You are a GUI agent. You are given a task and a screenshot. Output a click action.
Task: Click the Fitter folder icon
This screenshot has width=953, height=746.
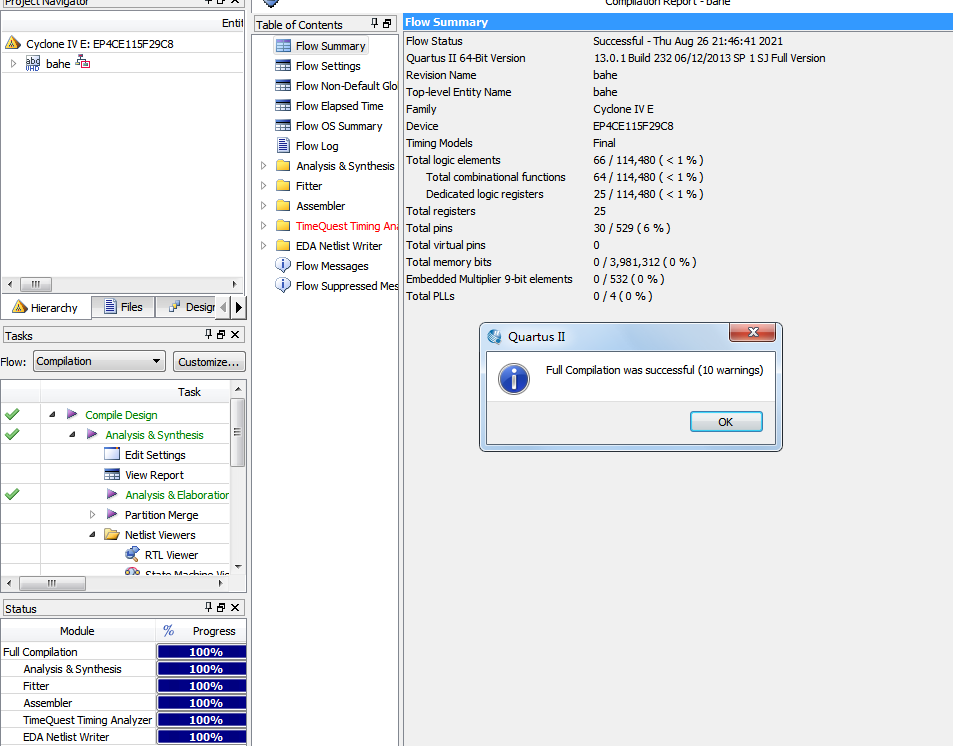[283, 185]
